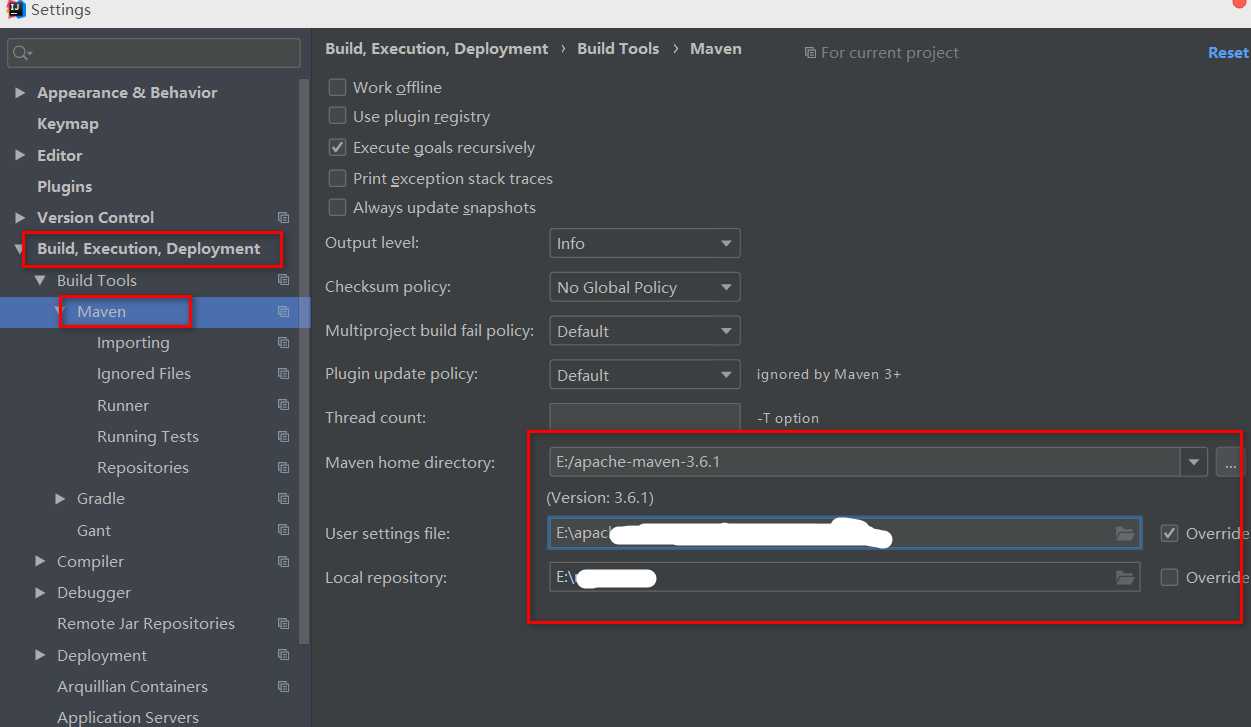Viewport: 1251px width, 727px height.
Task: Click project-level icon beside Build Tools
Action: coord(283,281)
